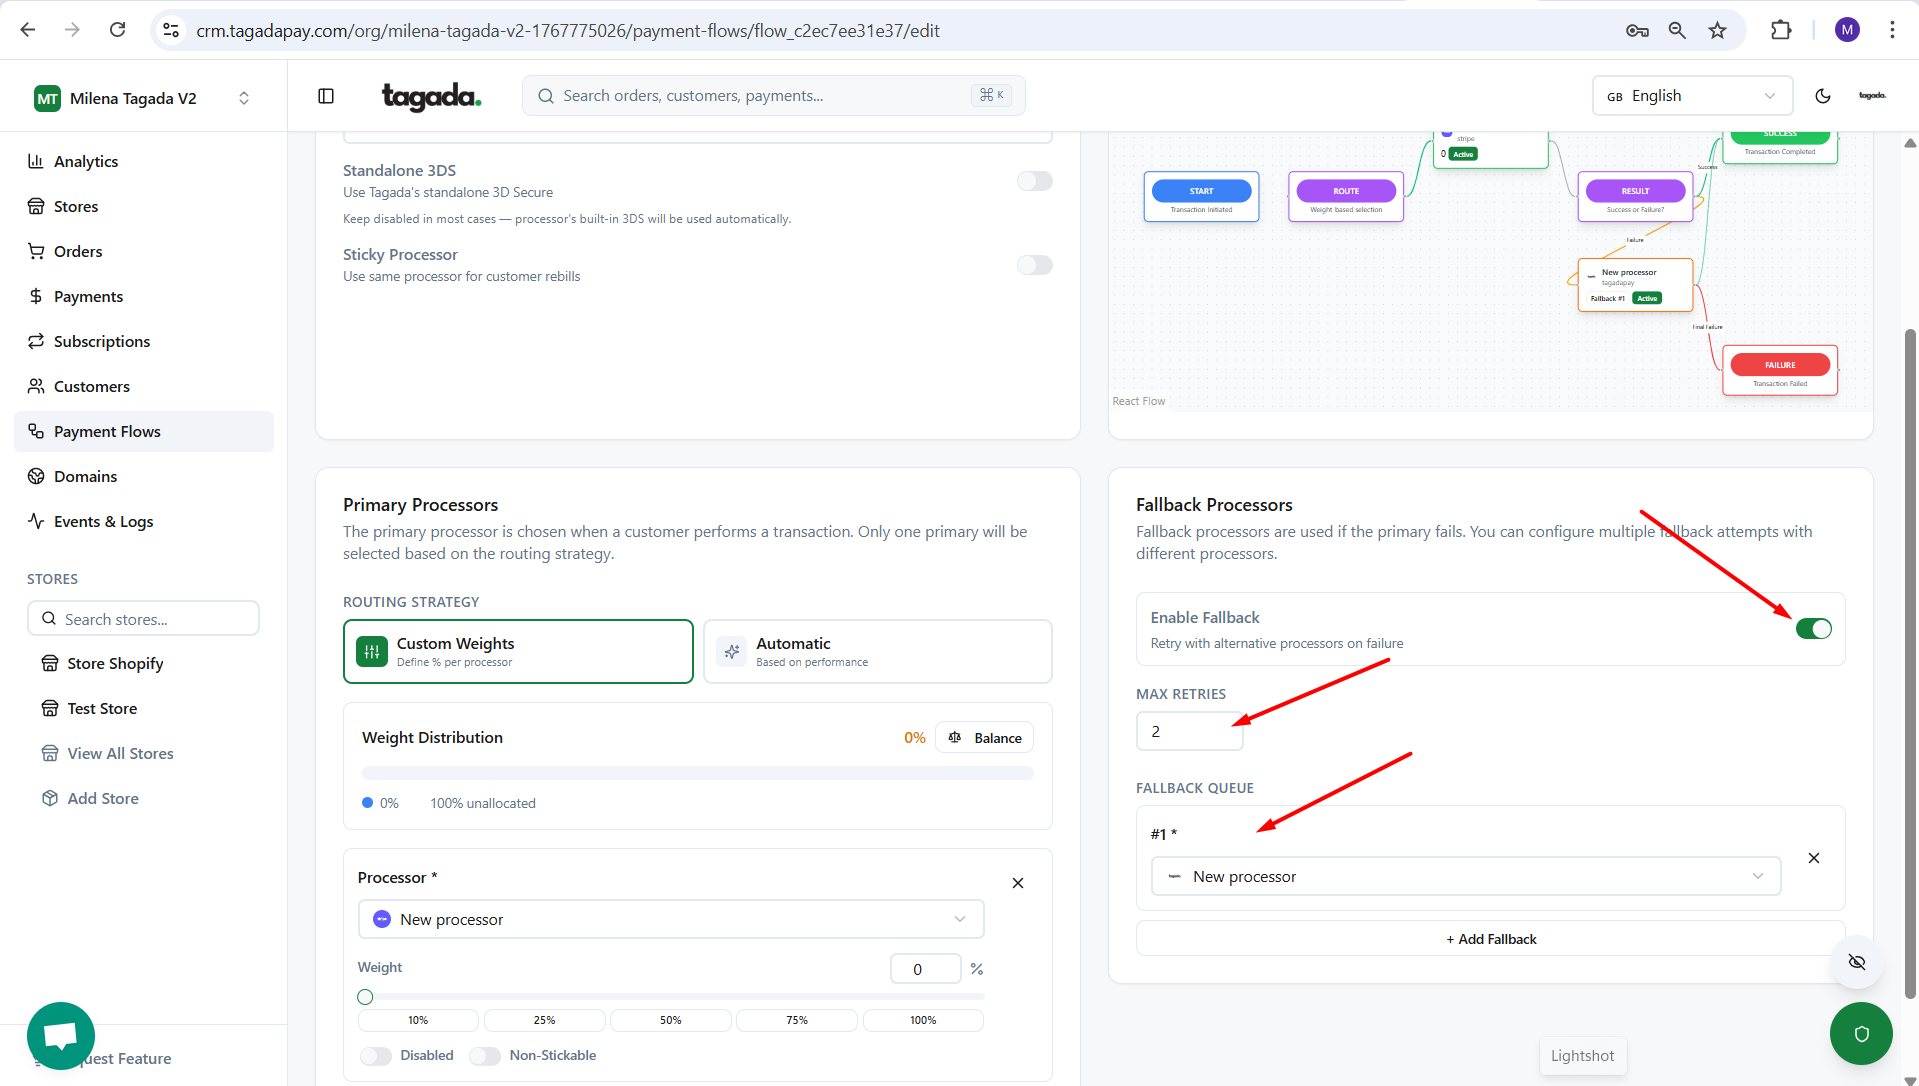Click the crossed-eye hide icon
1919x1086 pixels.
point(1857,962)
